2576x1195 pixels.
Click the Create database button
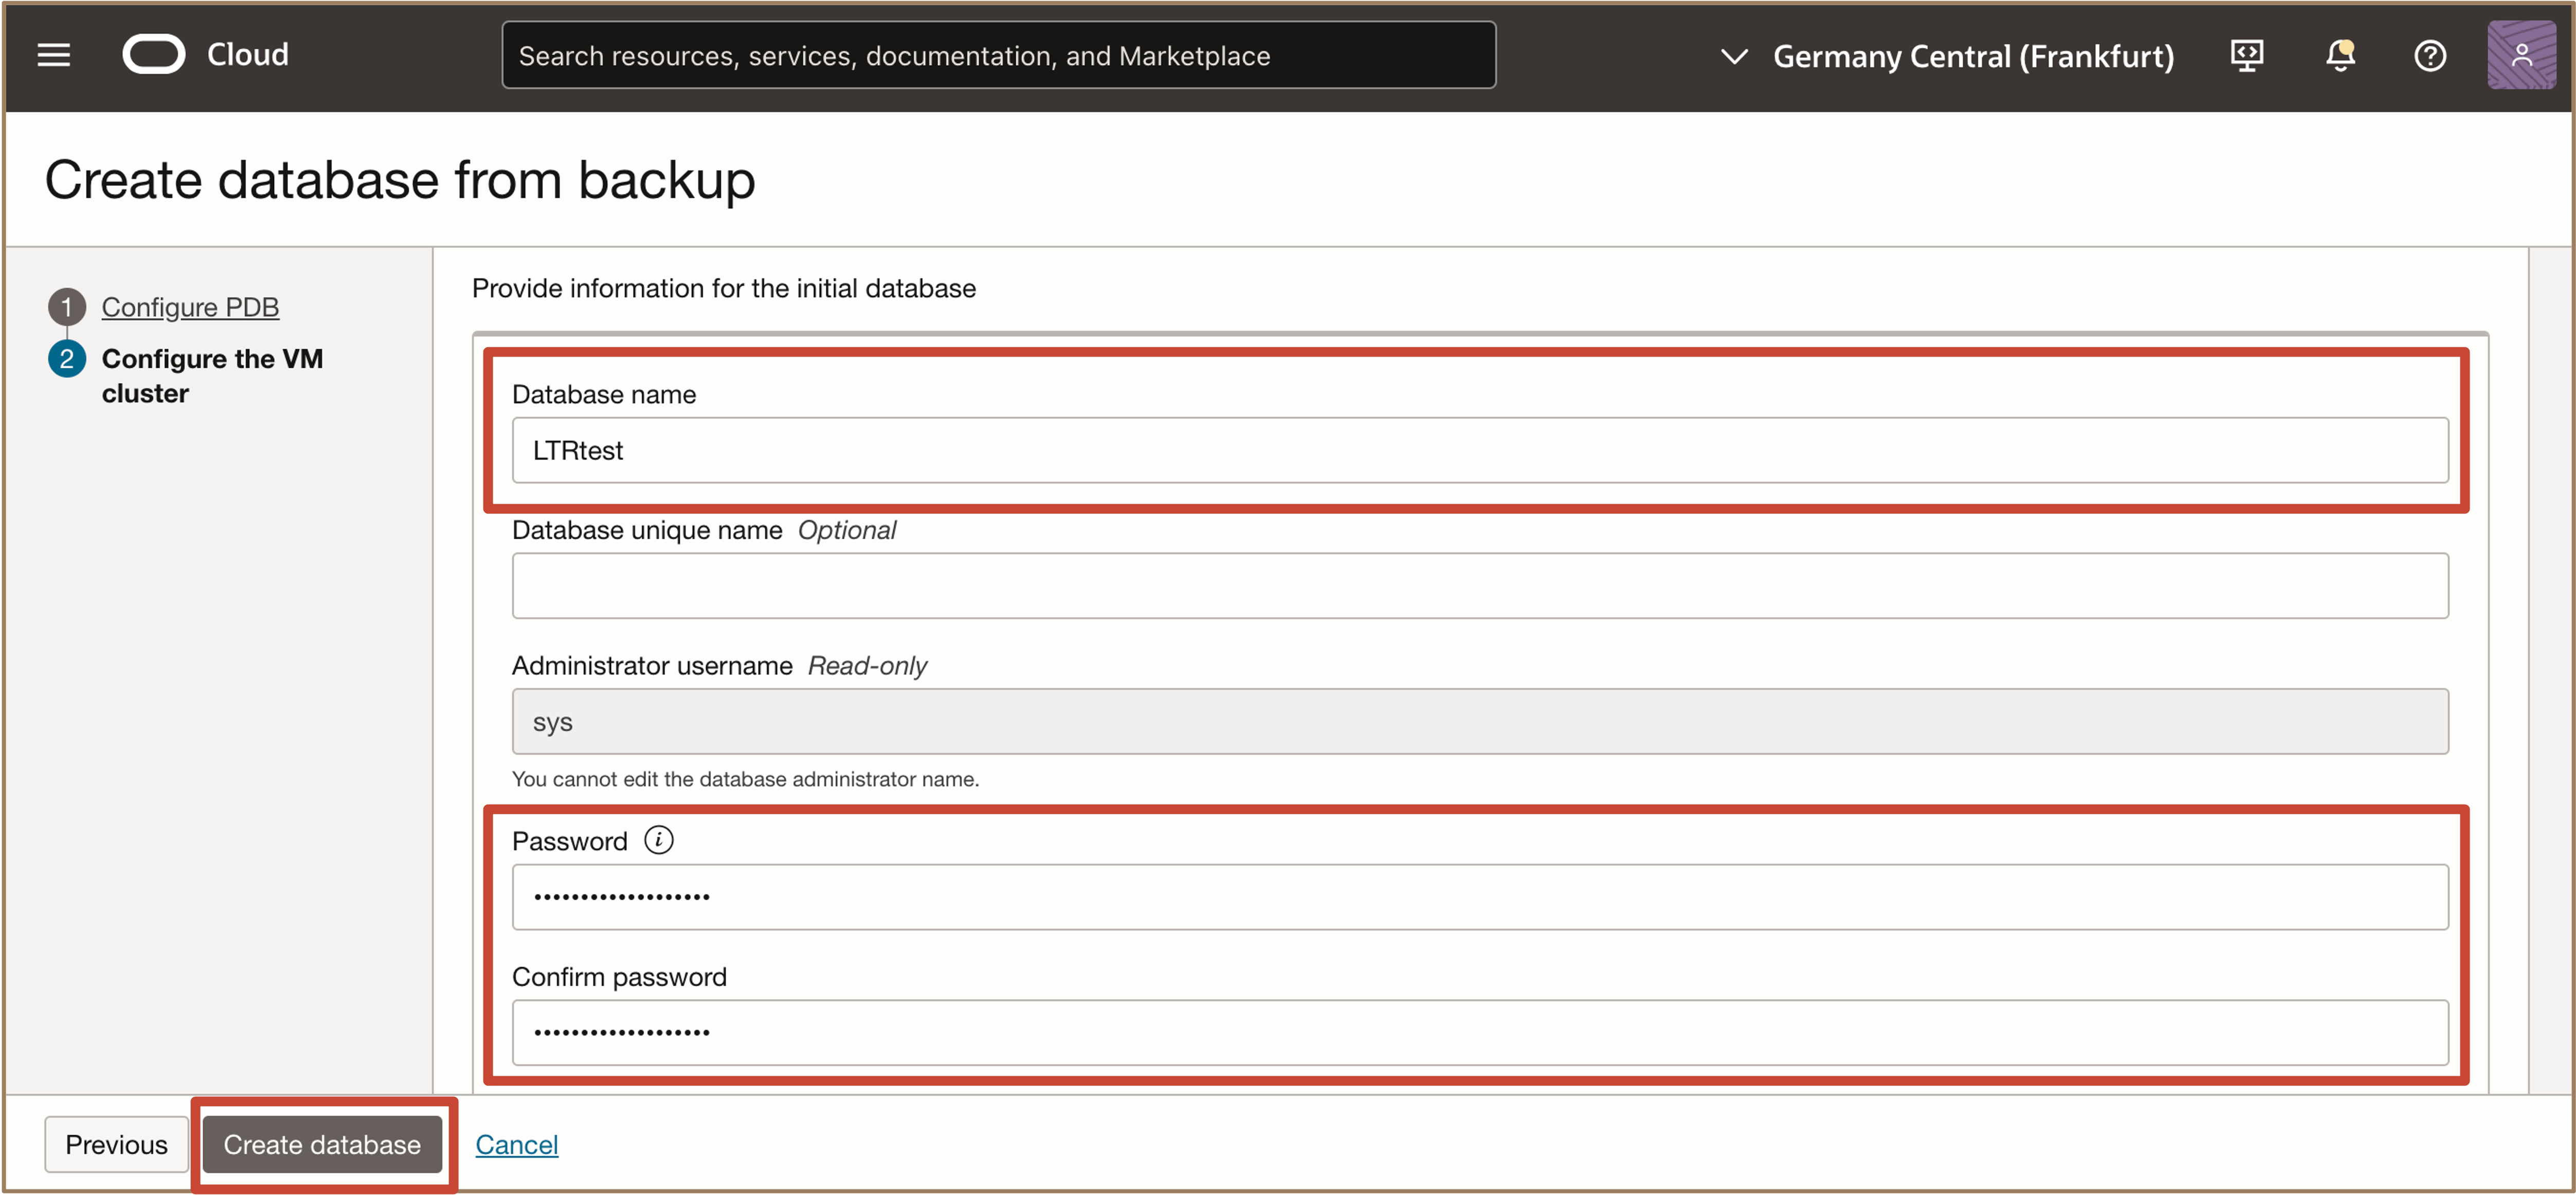pos(322,1144)
